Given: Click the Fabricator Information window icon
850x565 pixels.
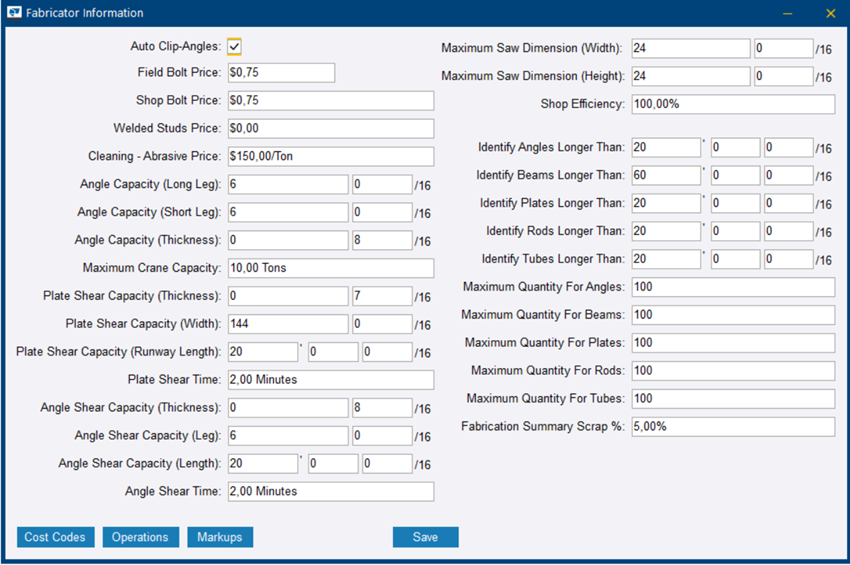Looking at the screenshot, I should (15, 13).
